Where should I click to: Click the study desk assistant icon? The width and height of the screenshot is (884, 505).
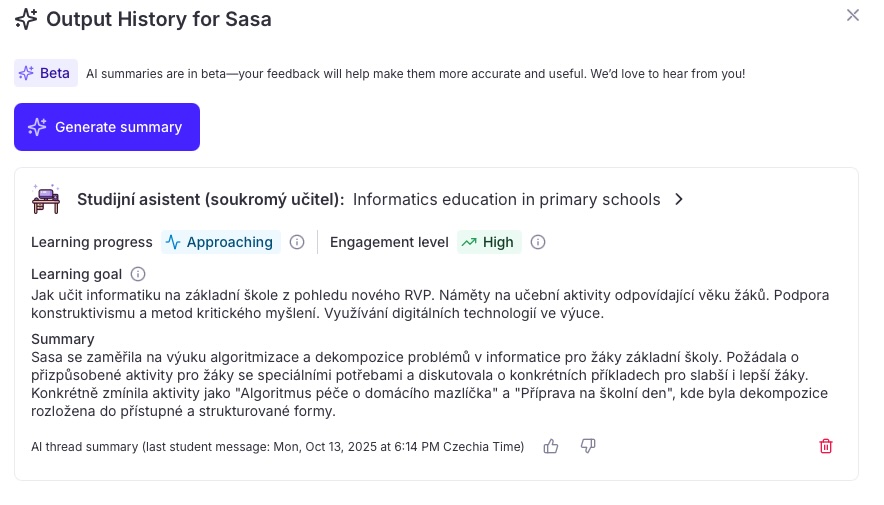coord(46,199)
